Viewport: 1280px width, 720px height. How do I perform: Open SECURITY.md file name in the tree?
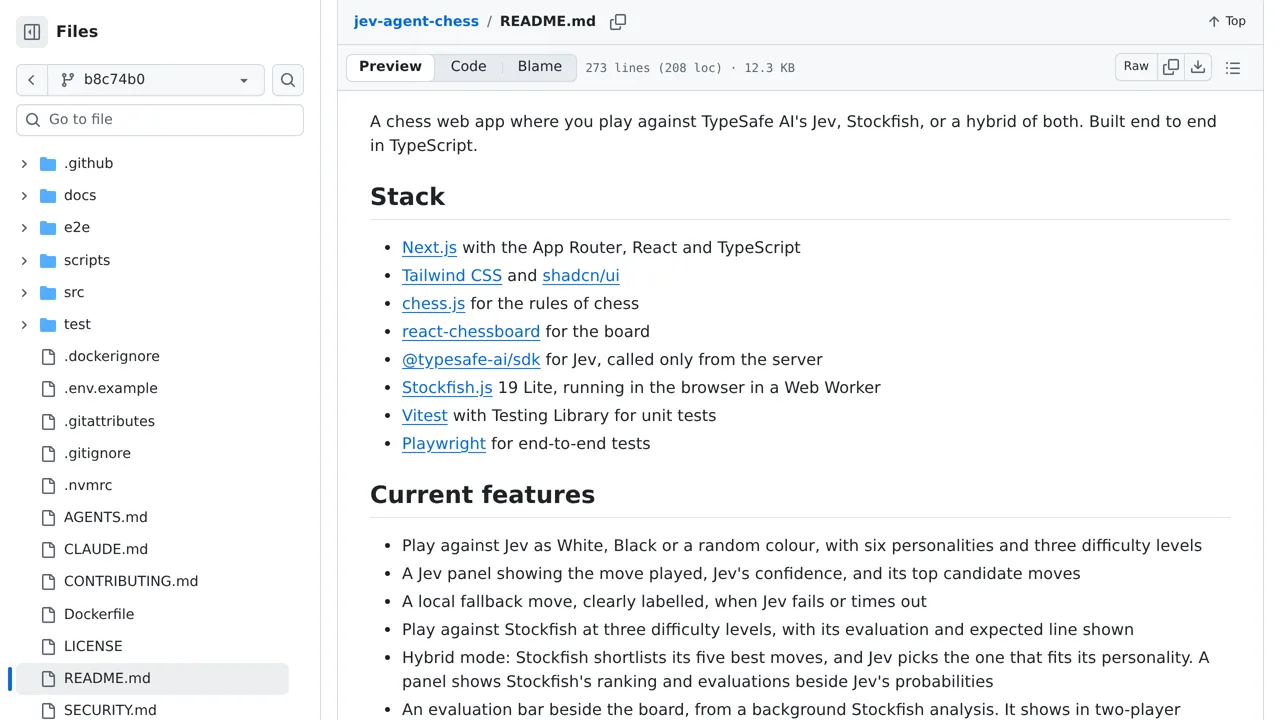[x=110, y=711]
